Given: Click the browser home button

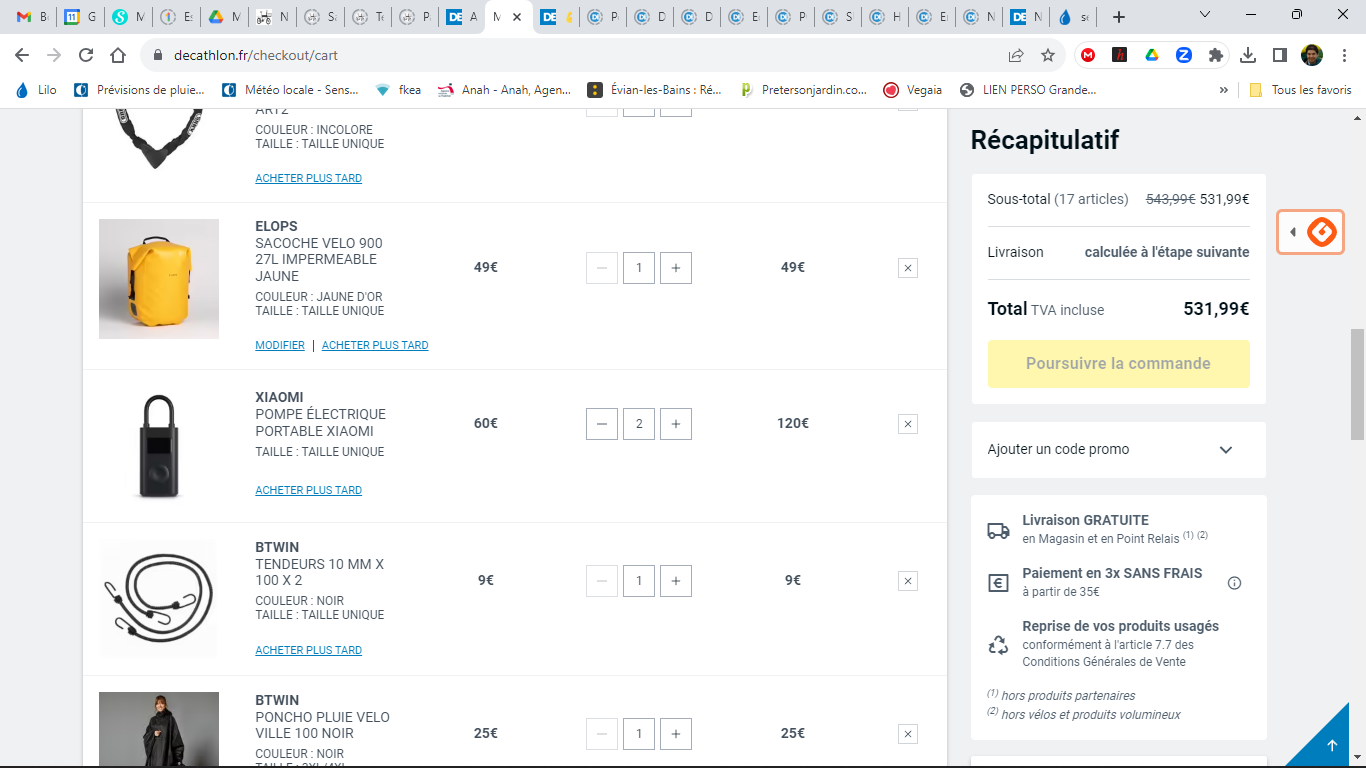Looking at the screenshot, I should tap(118, 55).
